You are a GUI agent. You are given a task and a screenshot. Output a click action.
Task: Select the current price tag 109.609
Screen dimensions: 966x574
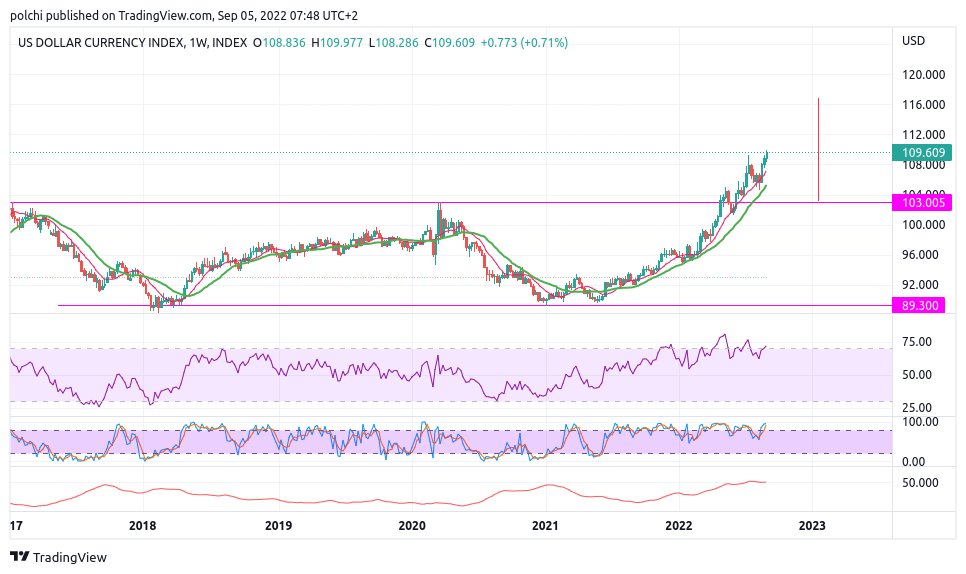pyautogui.click(x=922, y=152)
